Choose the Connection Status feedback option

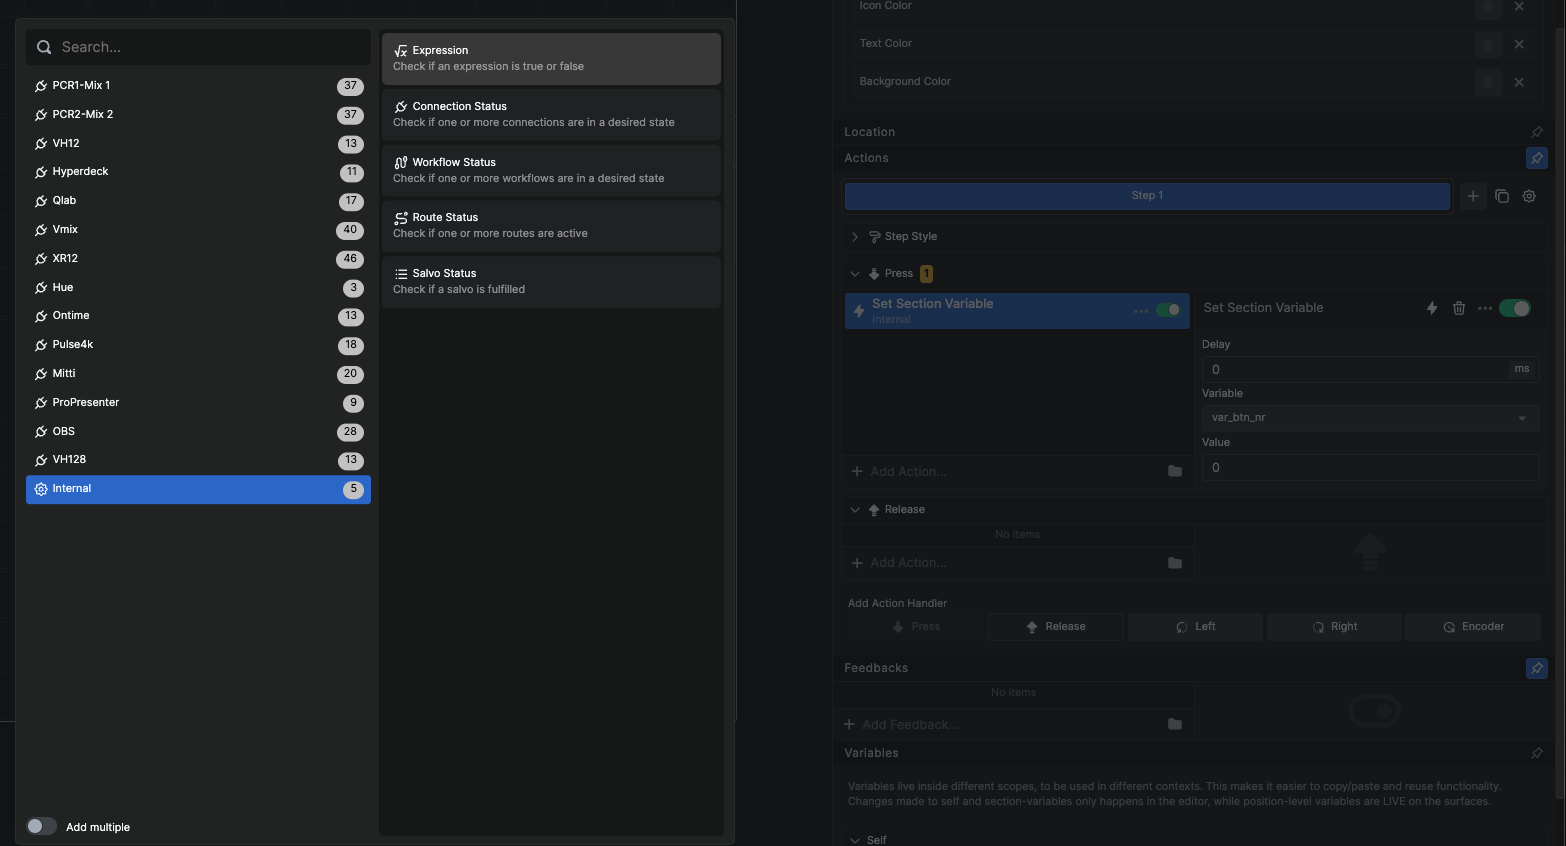coord(551,114)
